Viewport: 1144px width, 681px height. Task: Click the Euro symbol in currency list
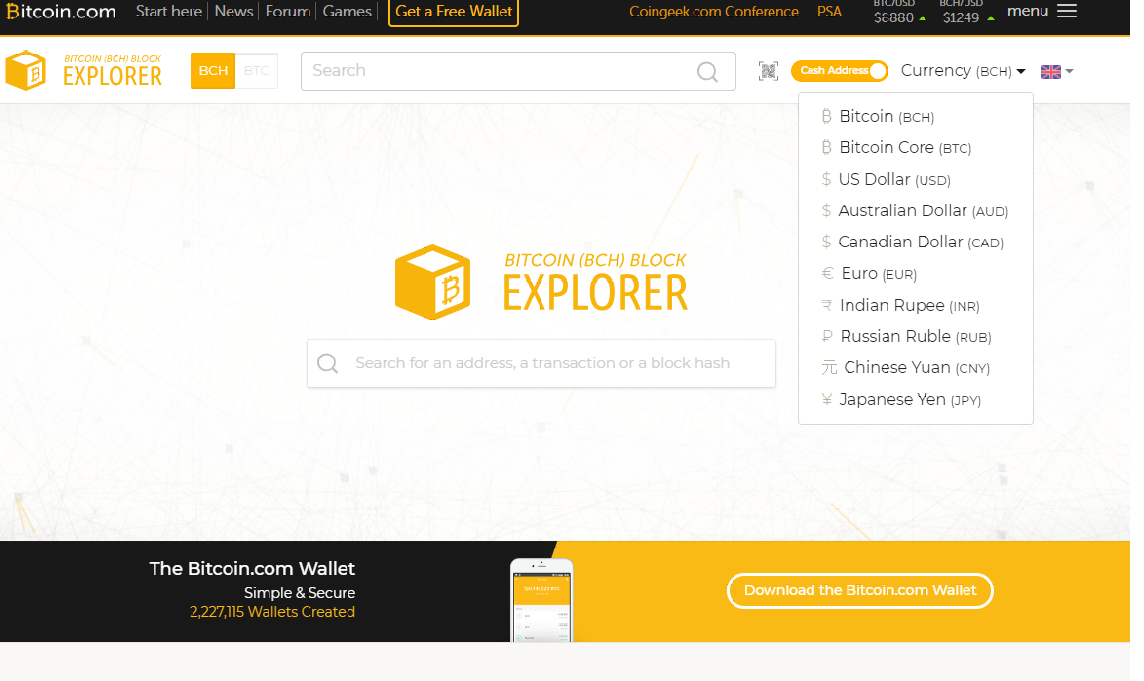point(827,273)
